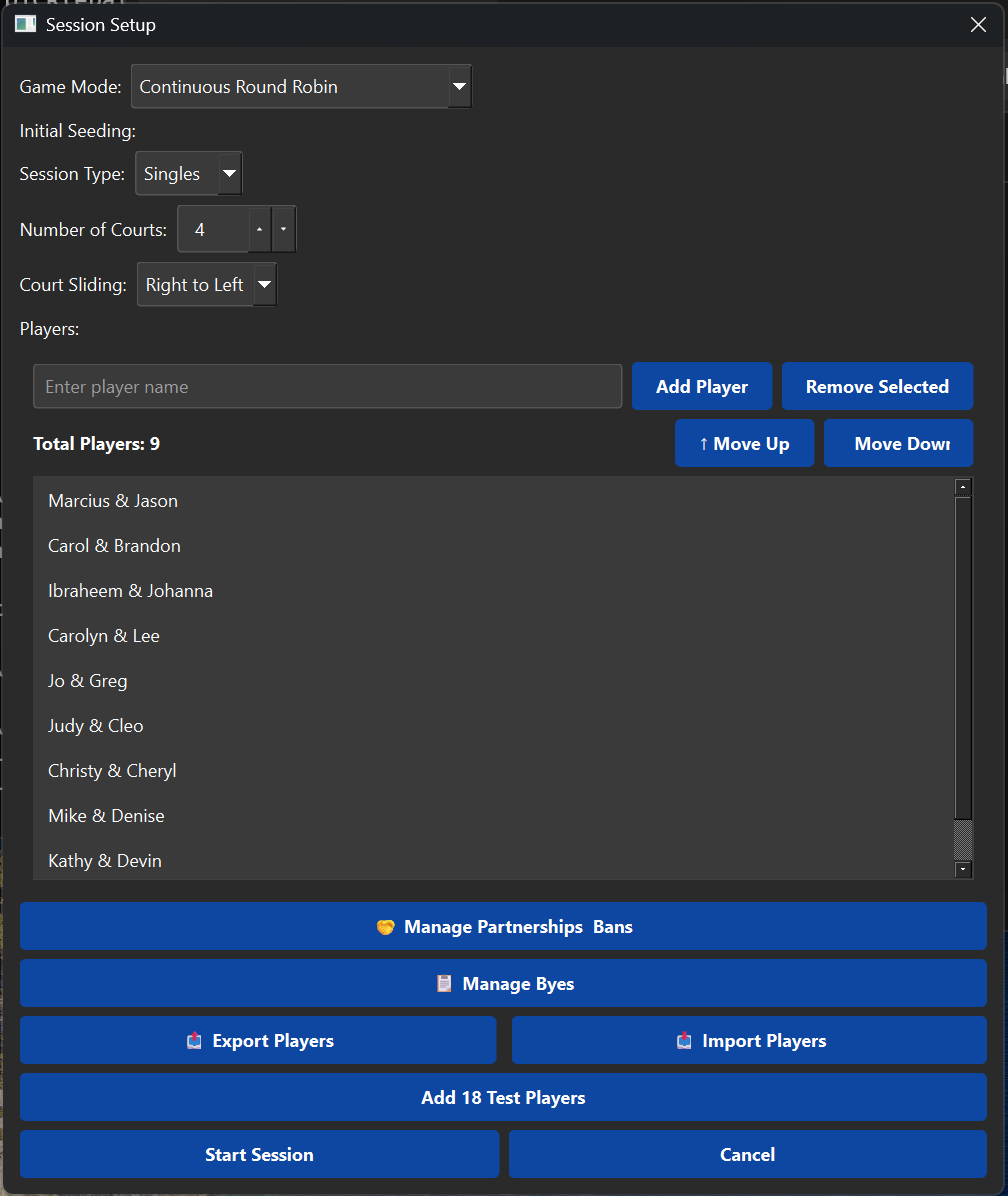Image resolution: width=1008 pixels, height=1196 pixels.
Task: Click the handshake icon on Manage Partnerships Bans
Action: tap(386, 926)
